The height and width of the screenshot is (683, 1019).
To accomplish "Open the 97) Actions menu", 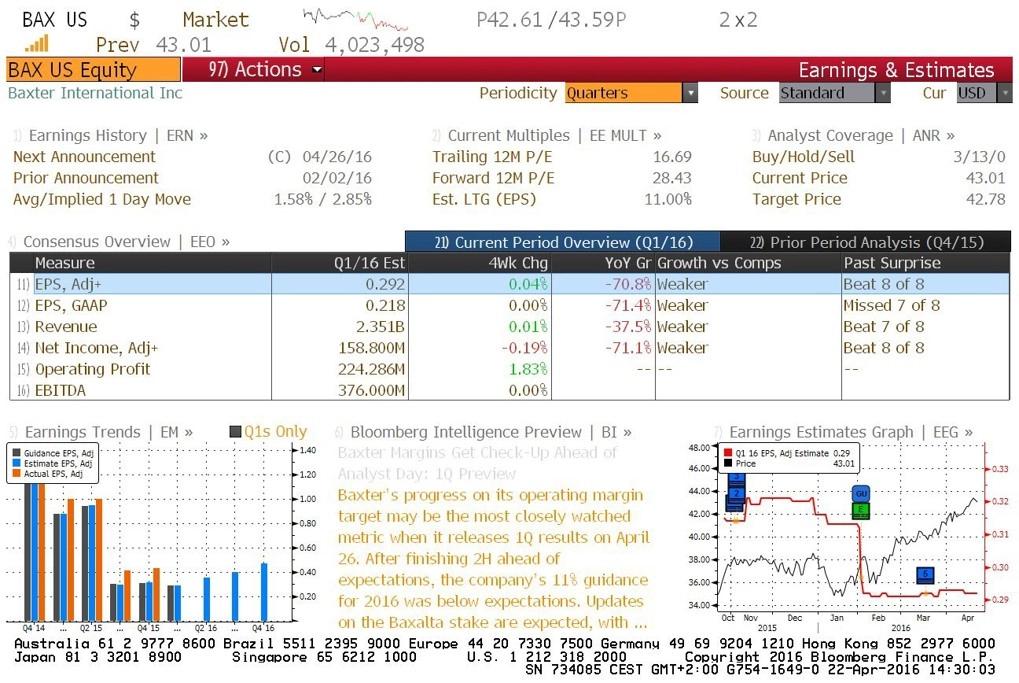I will pyautogui.click(x=266, y=70).
